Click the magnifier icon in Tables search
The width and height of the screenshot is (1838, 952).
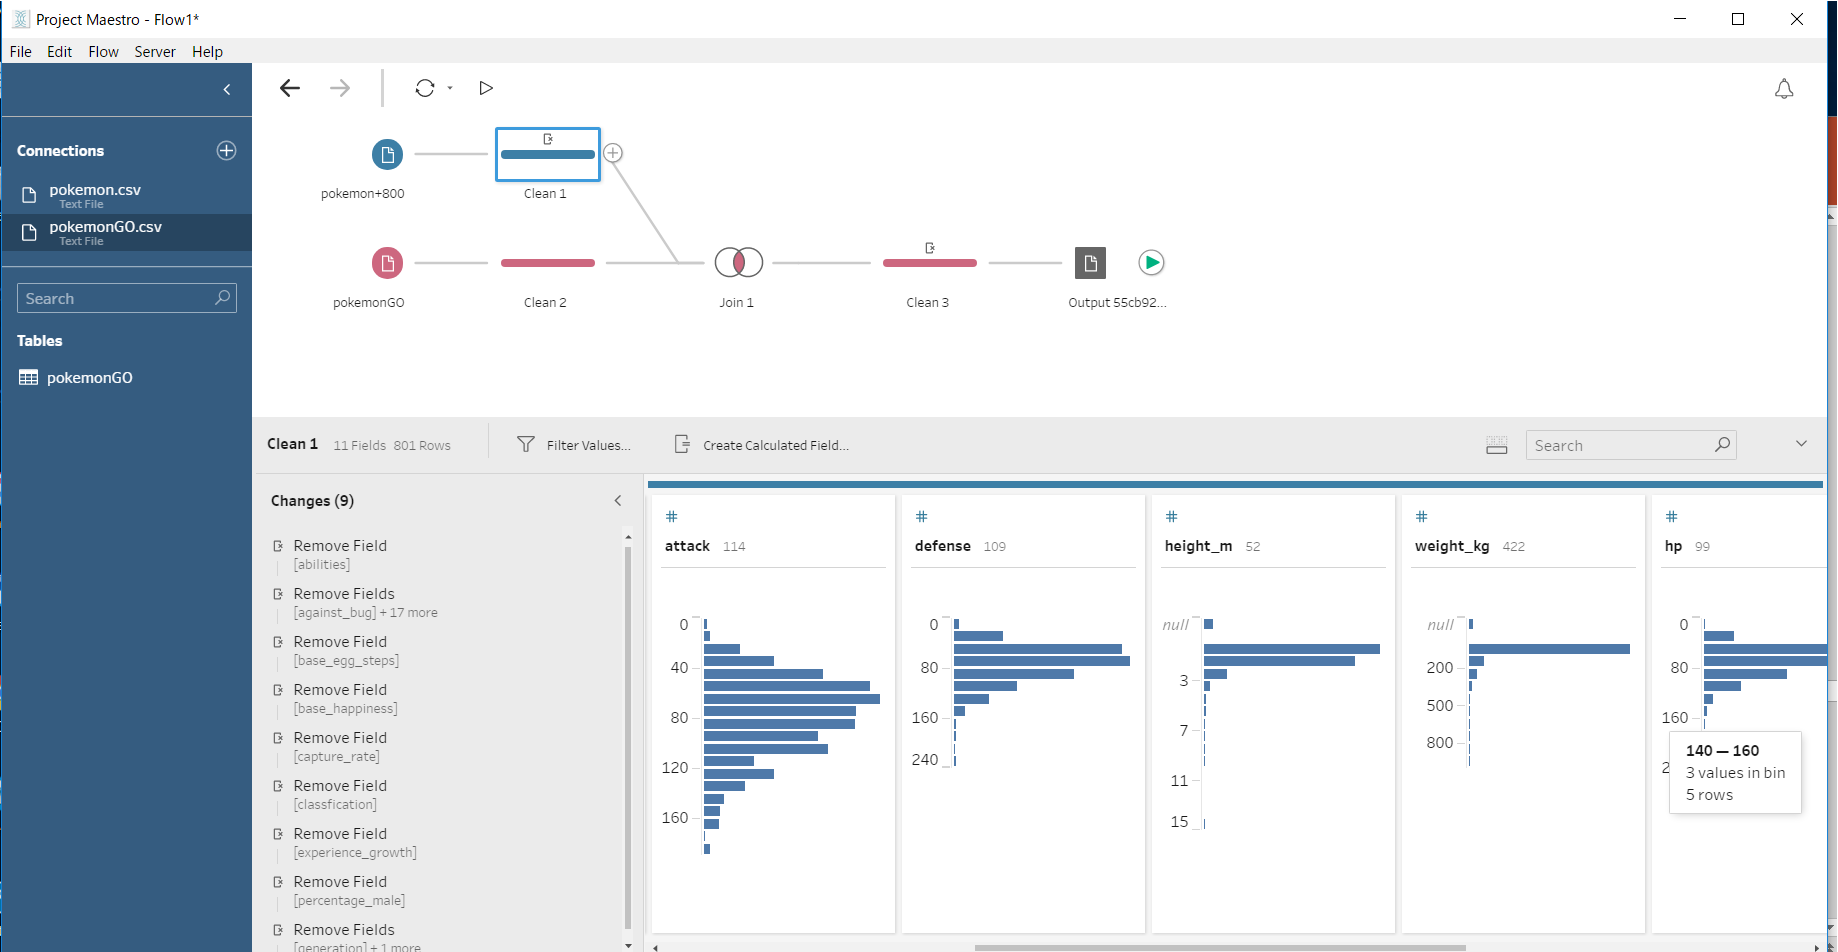tap(222, 298)
